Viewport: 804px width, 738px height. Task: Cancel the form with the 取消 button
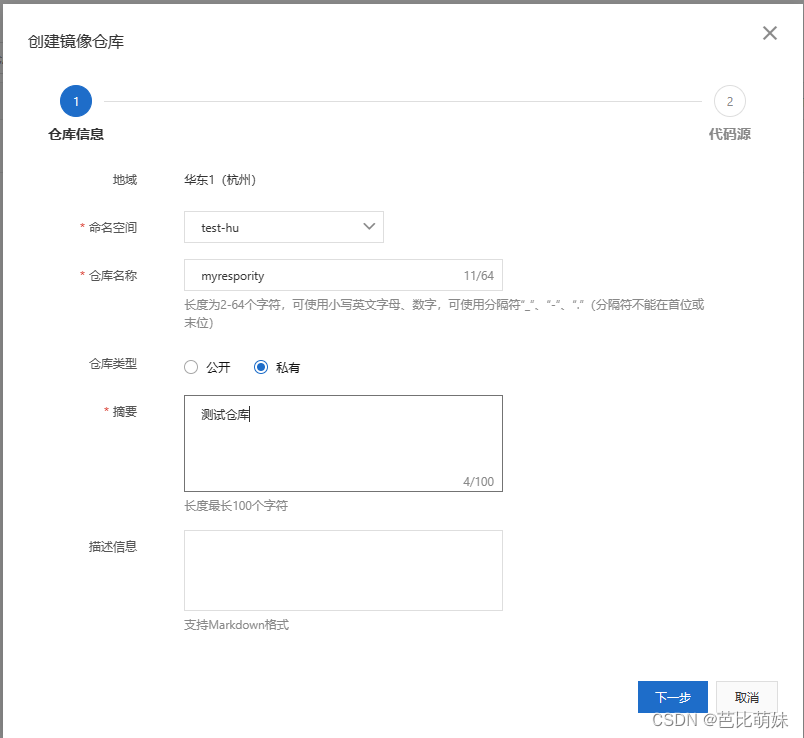click(746, 697)
